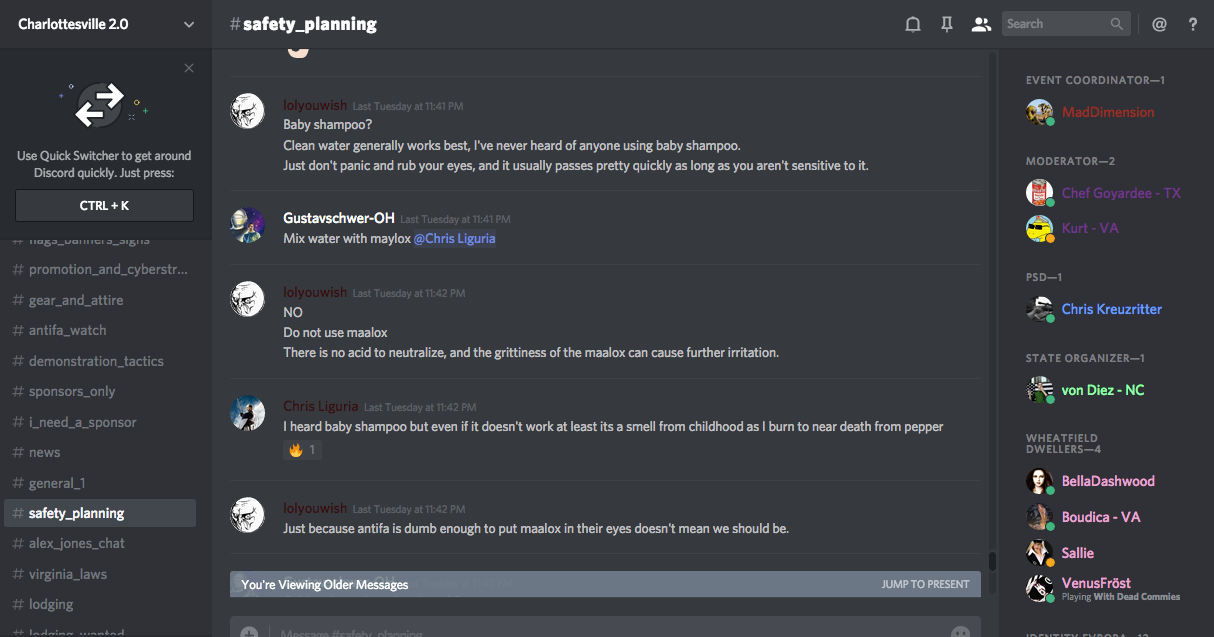Open Discord help
The image size is (1214, 637).
point(1193,24)
